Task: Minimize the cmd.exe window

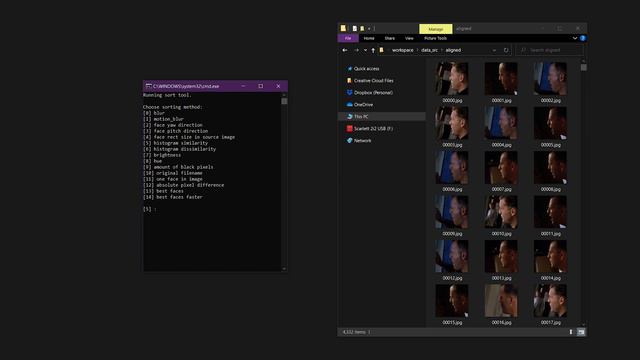Action: [243, 86]
